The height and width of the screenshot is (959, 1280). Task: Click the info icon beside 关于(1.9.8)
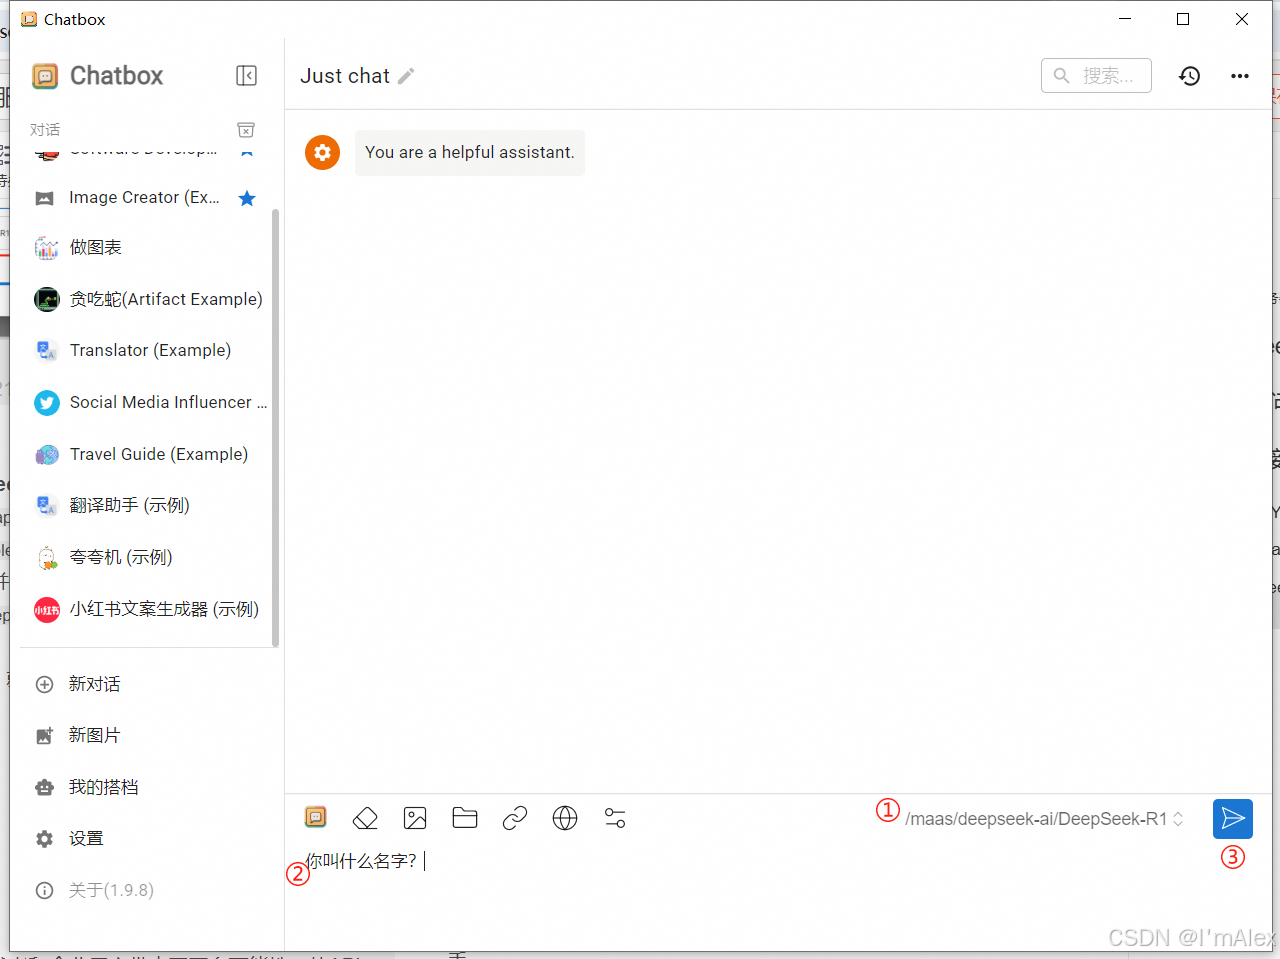pos(44,890)
